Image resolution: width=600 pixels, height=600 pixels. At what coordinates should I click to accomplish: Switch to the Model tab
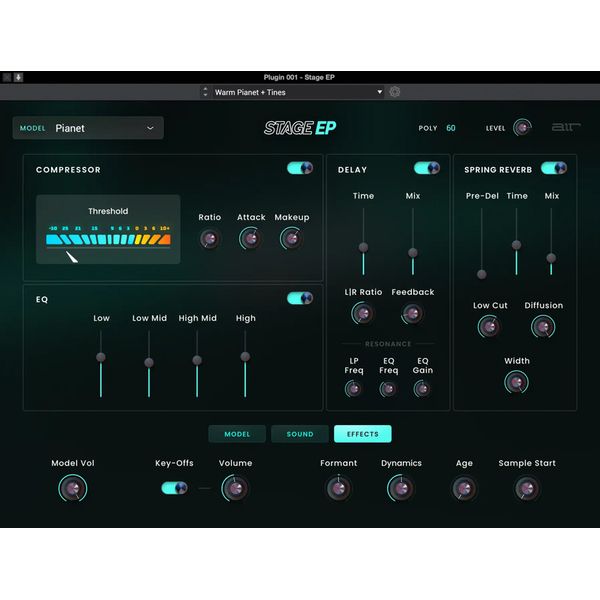pyautogui.click(x=237, y=434)
